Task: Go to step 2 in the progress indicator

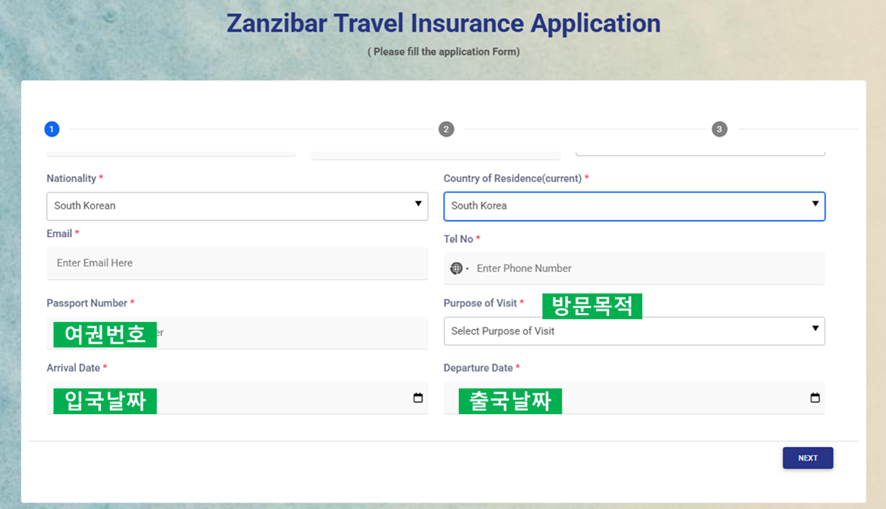Action: point(446,129)
